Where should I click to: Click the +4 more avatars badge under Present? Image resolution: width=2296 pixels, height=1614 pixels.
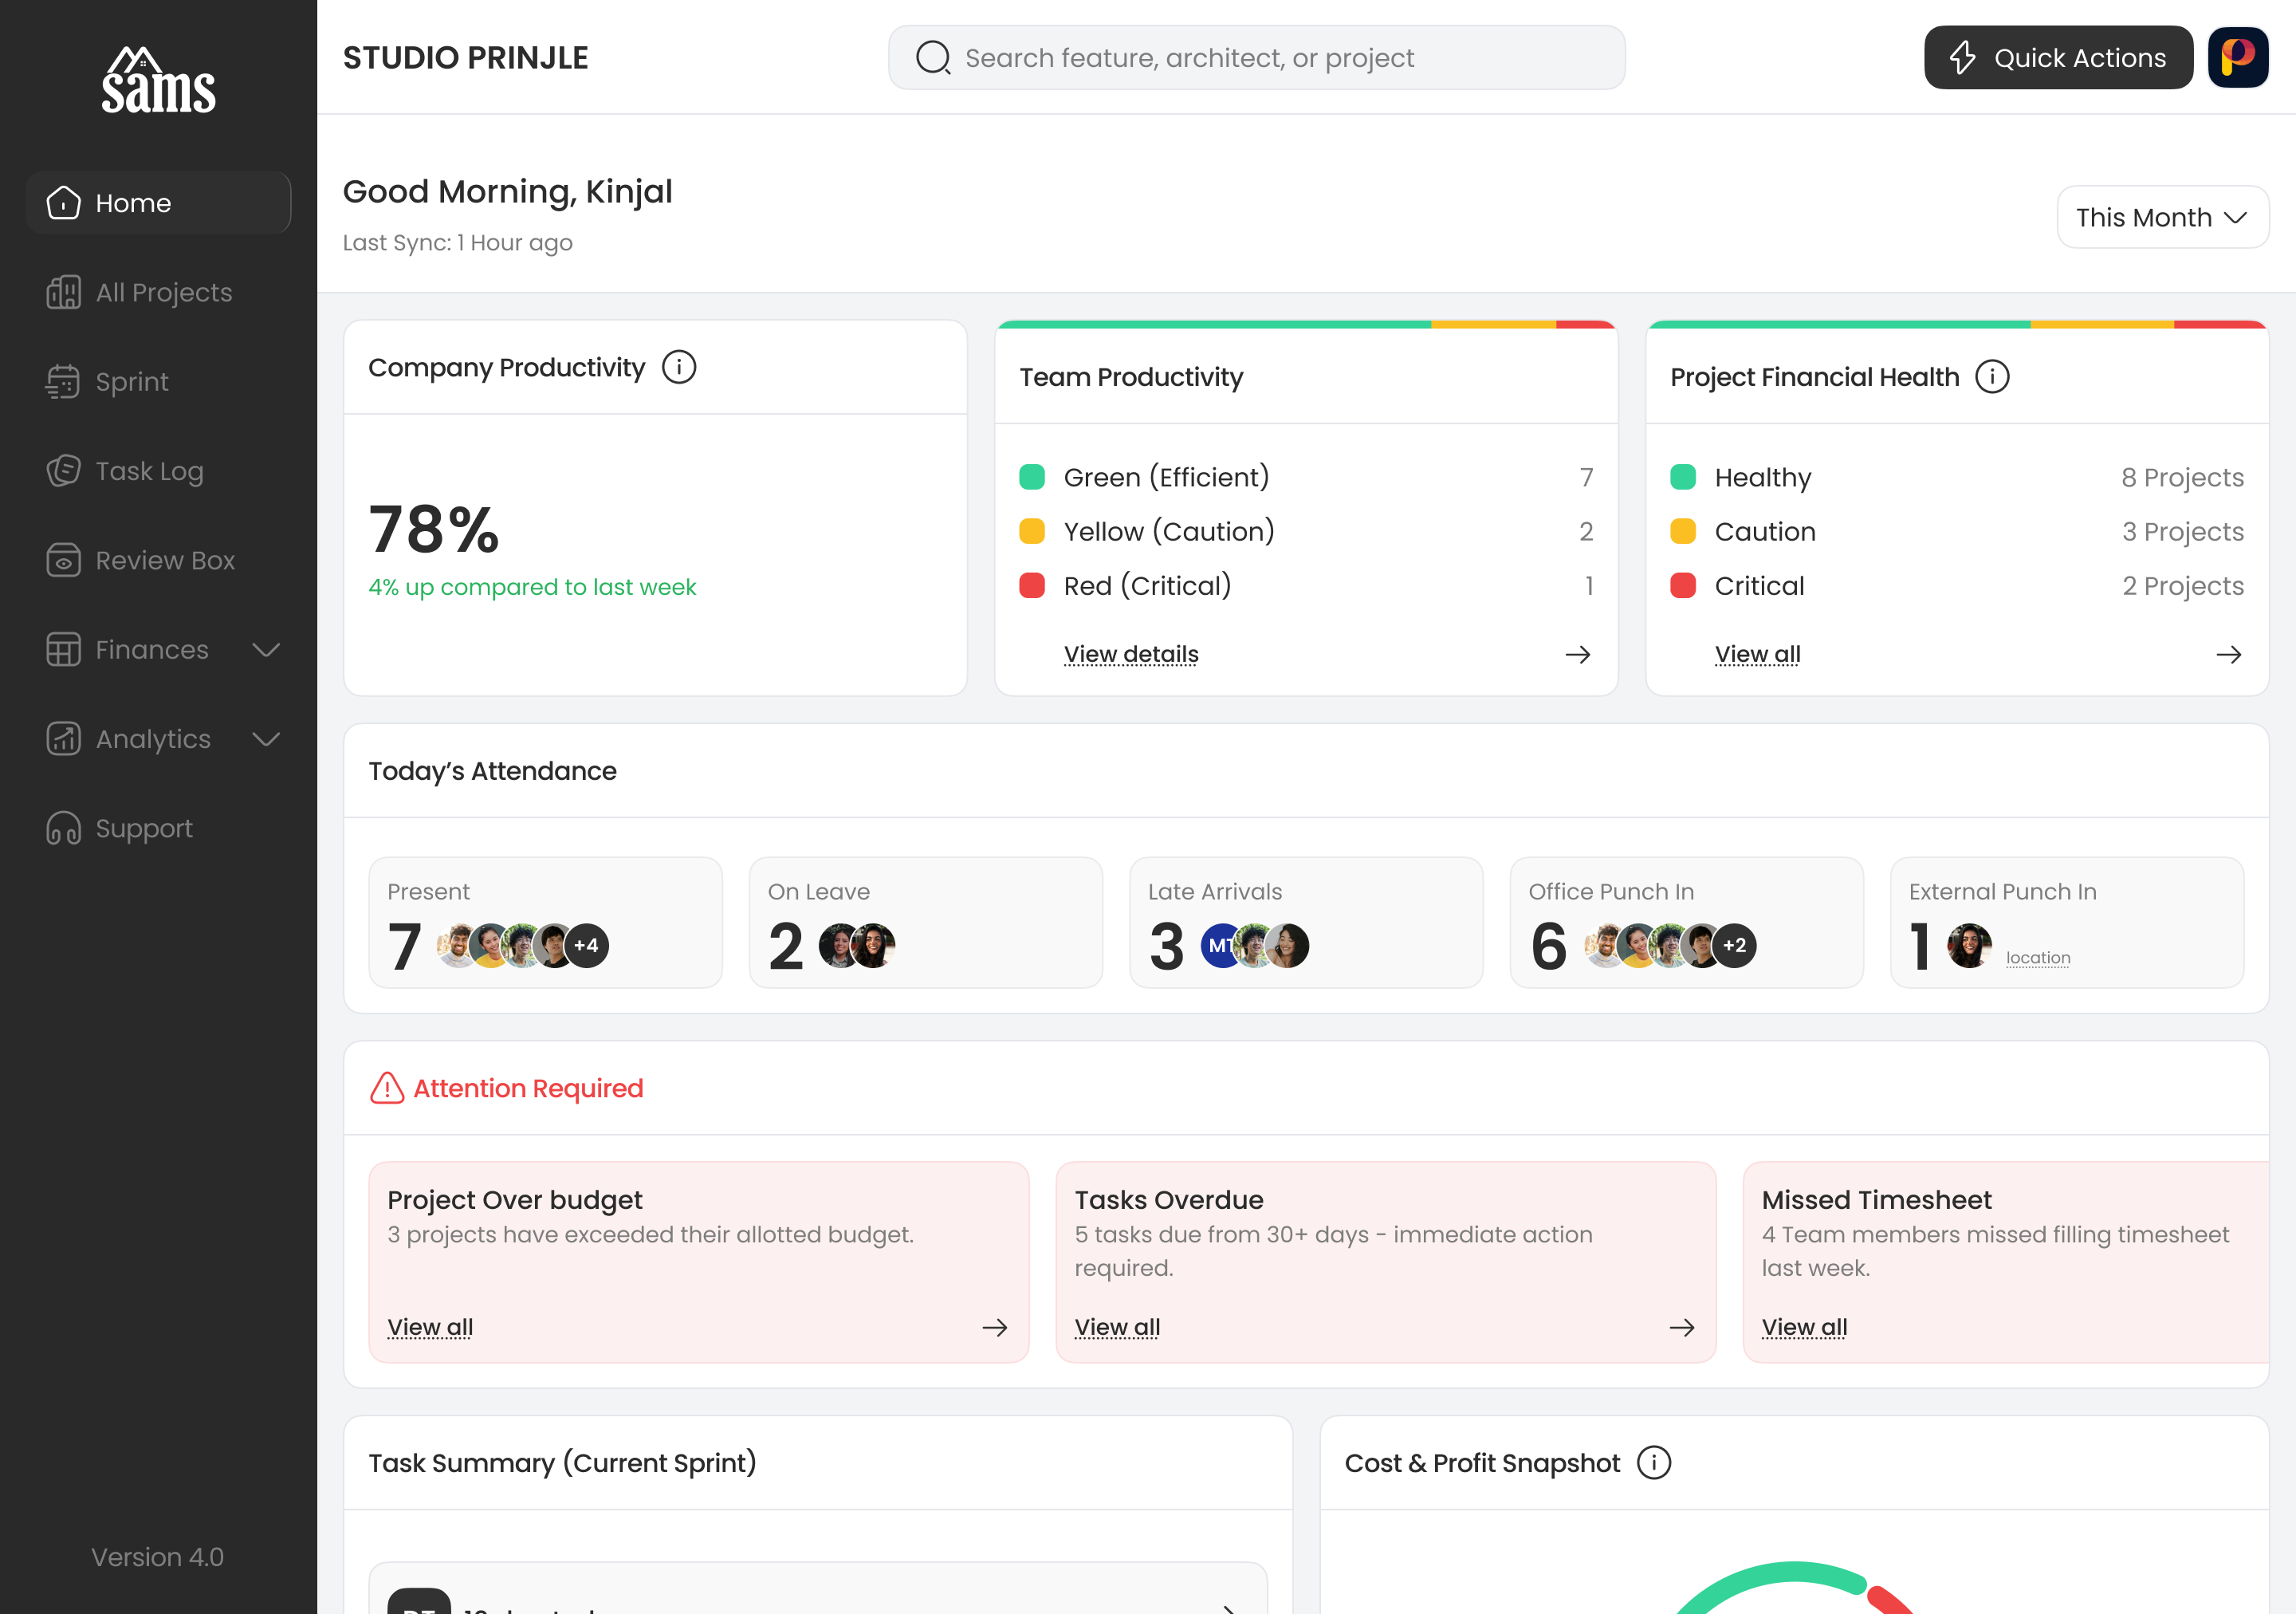coord(587,945)
